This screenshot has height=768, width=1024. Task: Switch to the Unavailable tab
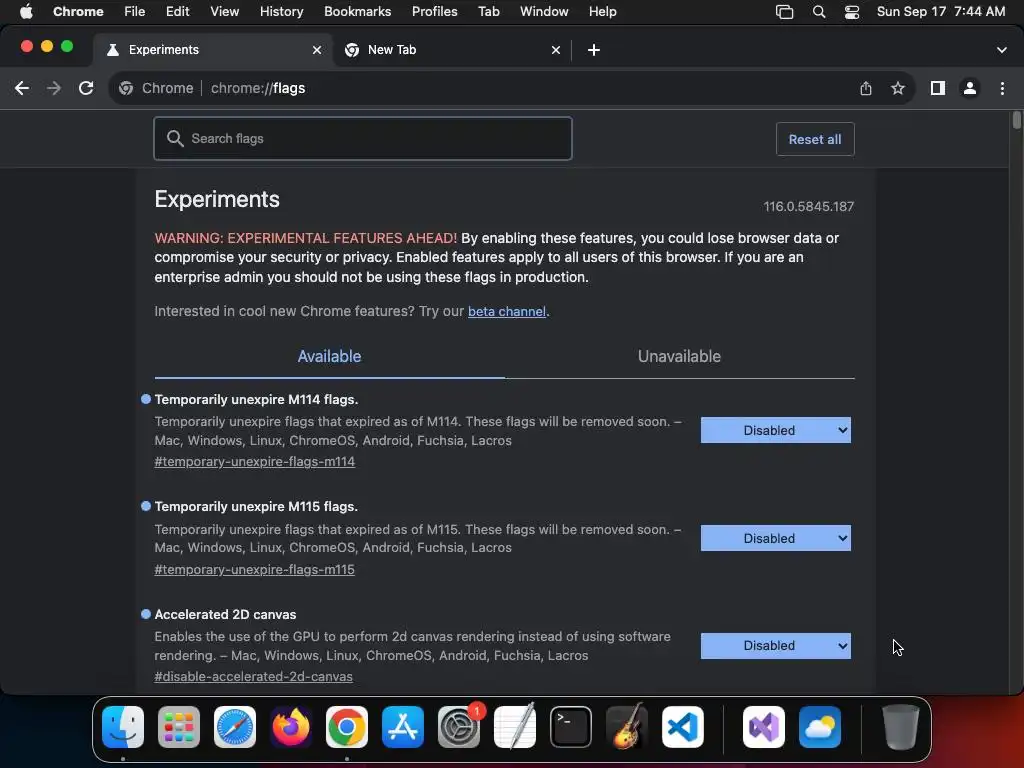[x=679, y=357]
